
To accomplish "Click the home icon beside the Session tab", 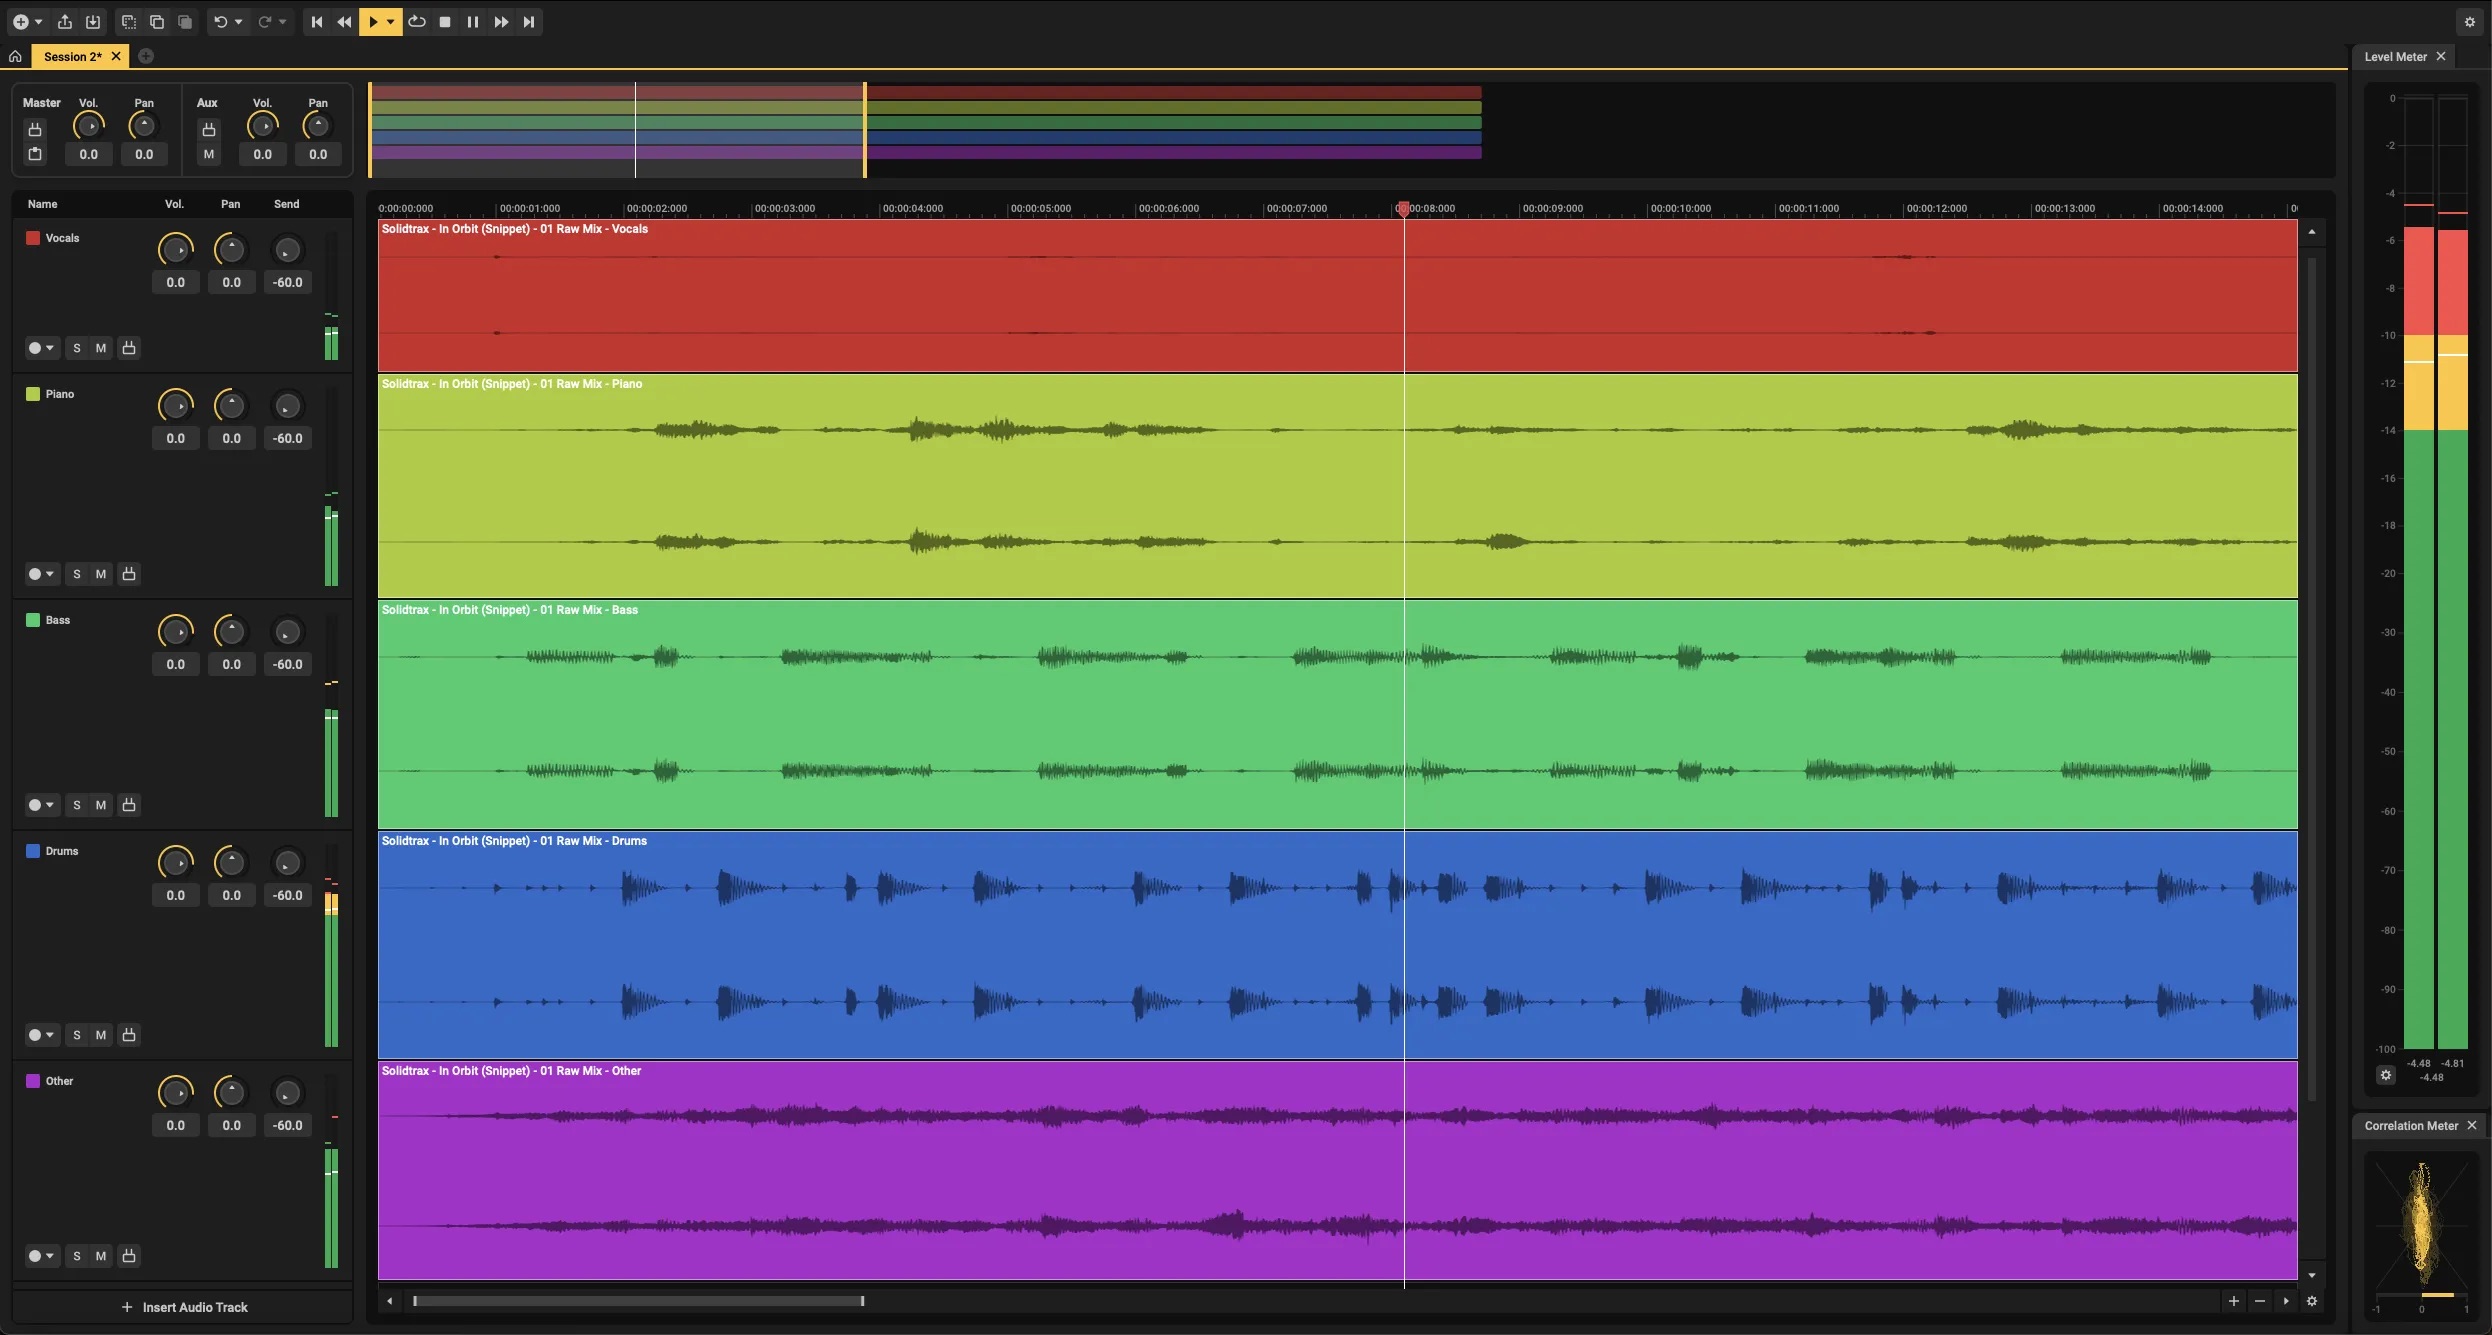I will (x=15, y=57).
